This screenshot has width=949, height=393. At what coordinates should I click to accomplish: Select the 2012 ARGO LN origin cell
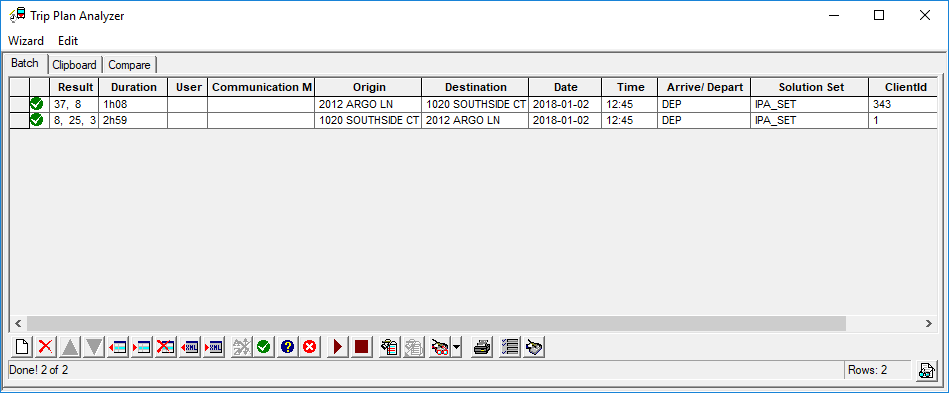368,104
